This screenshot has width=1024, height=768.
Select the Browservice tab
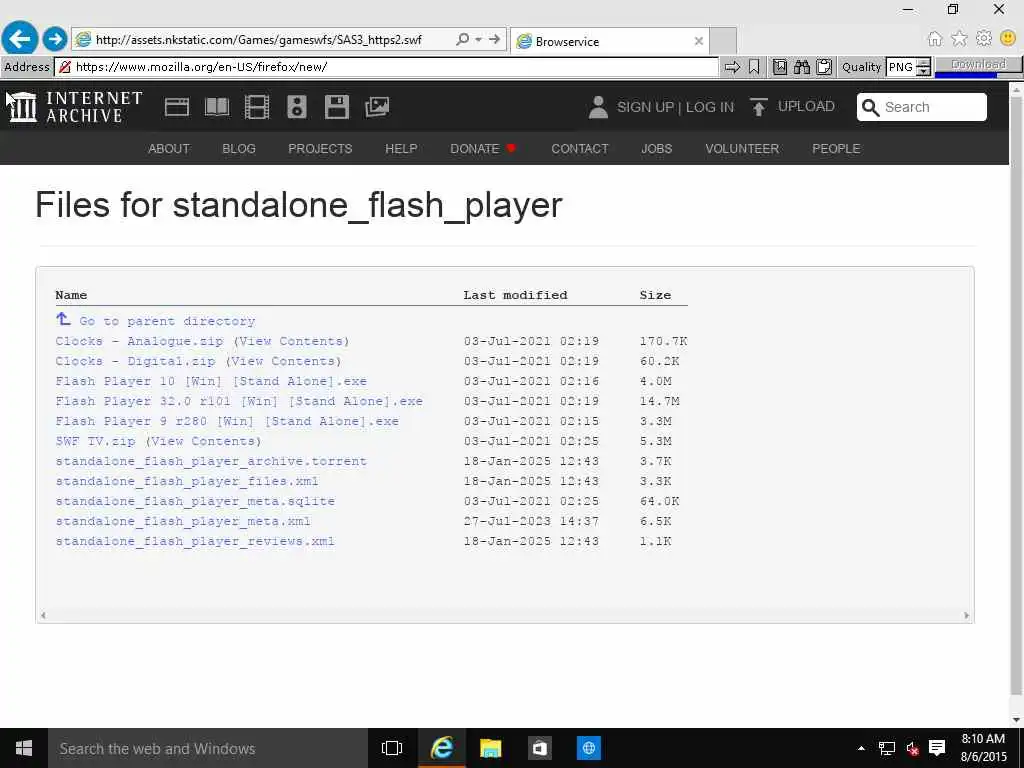[610, 41]
